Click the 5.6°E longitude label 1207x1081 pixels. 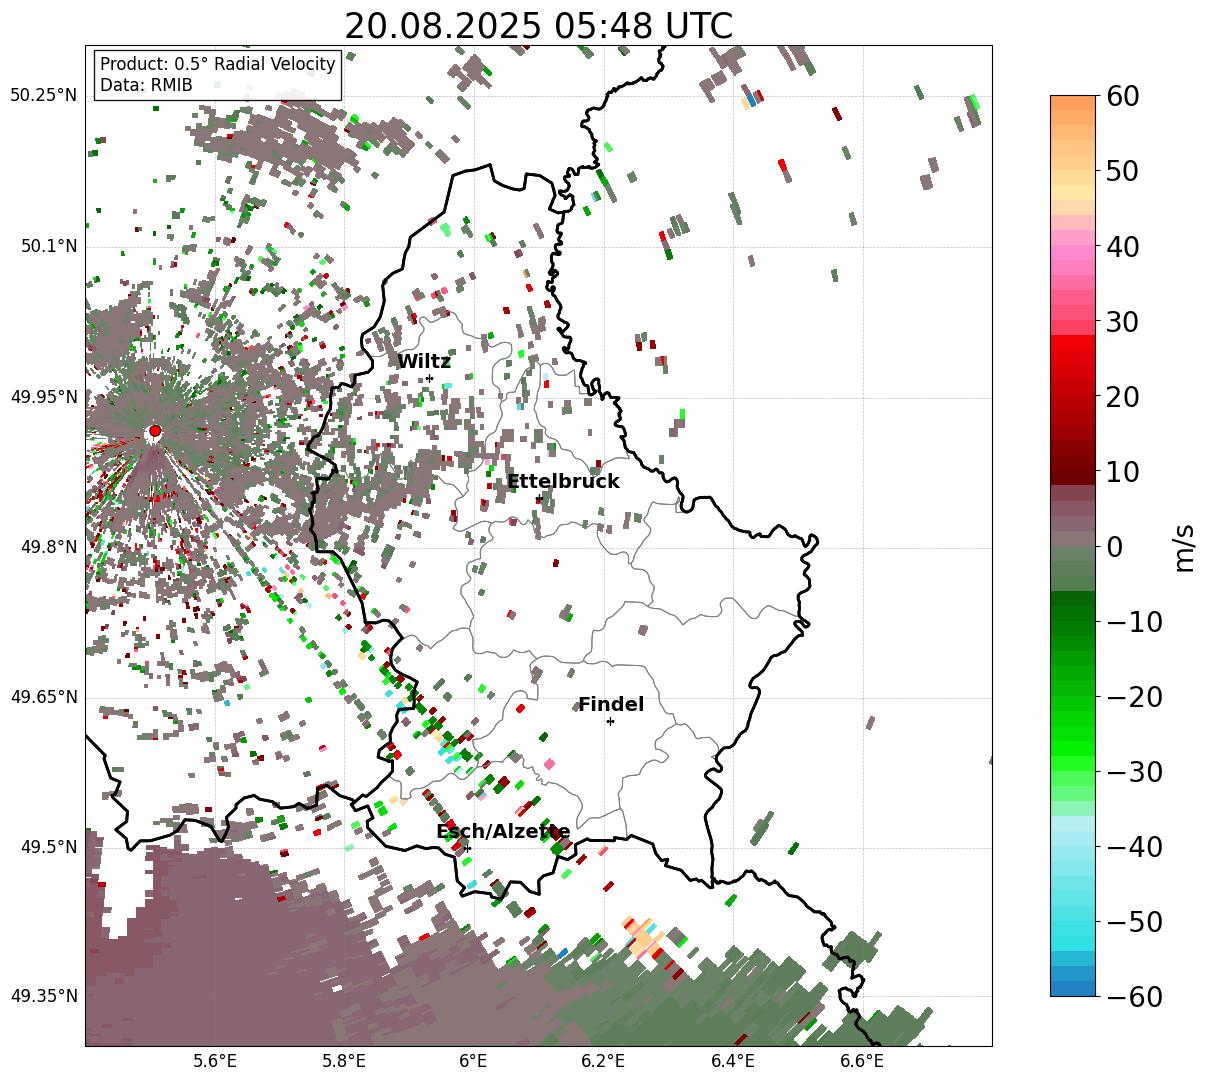click(215, 1060)
